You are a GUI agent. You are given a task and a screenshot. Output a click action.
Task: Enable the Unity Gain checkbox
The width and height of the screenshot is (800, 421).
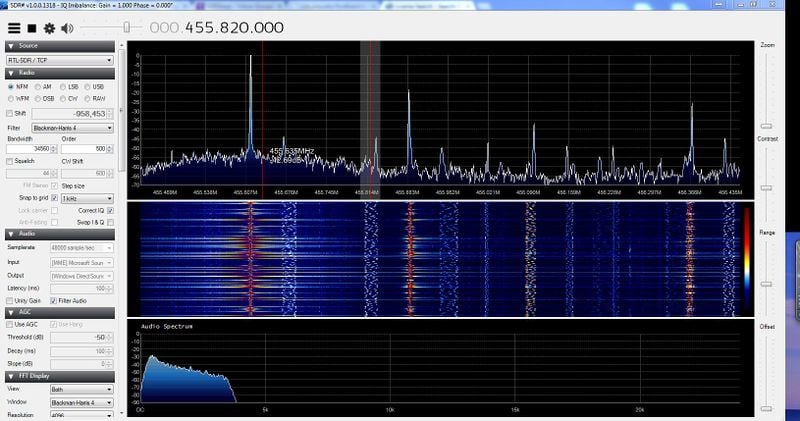click(10, 301)
